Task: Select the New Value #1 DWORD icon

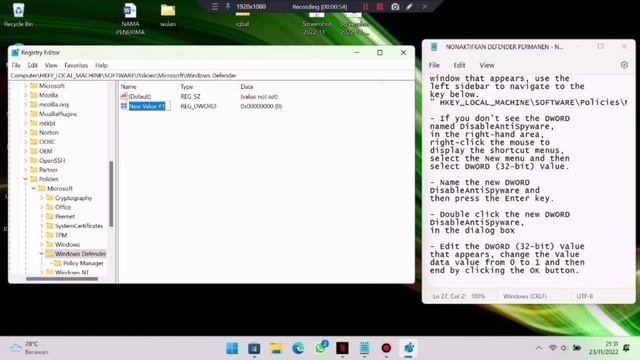Action: pyautogui.click(x=124, y=106)
